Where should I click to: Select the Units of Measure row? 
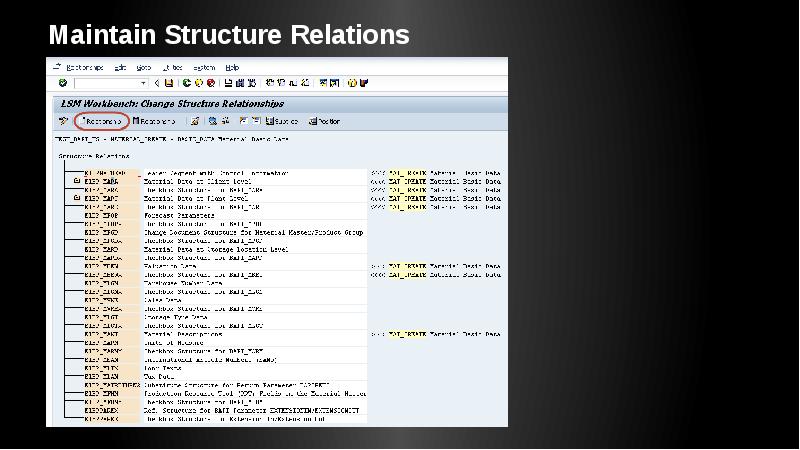point(224,343)
